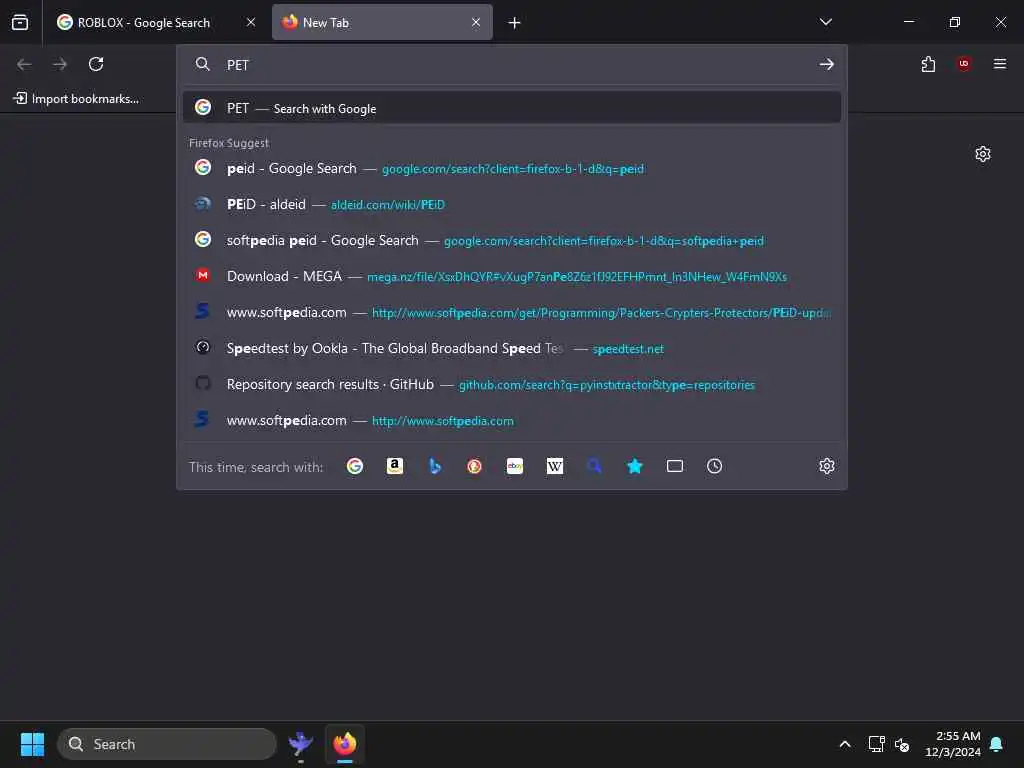Viewport: 1024px width, 768px height.
Task: Search this time with Wikipedia icon
Action: coord(554,466)
